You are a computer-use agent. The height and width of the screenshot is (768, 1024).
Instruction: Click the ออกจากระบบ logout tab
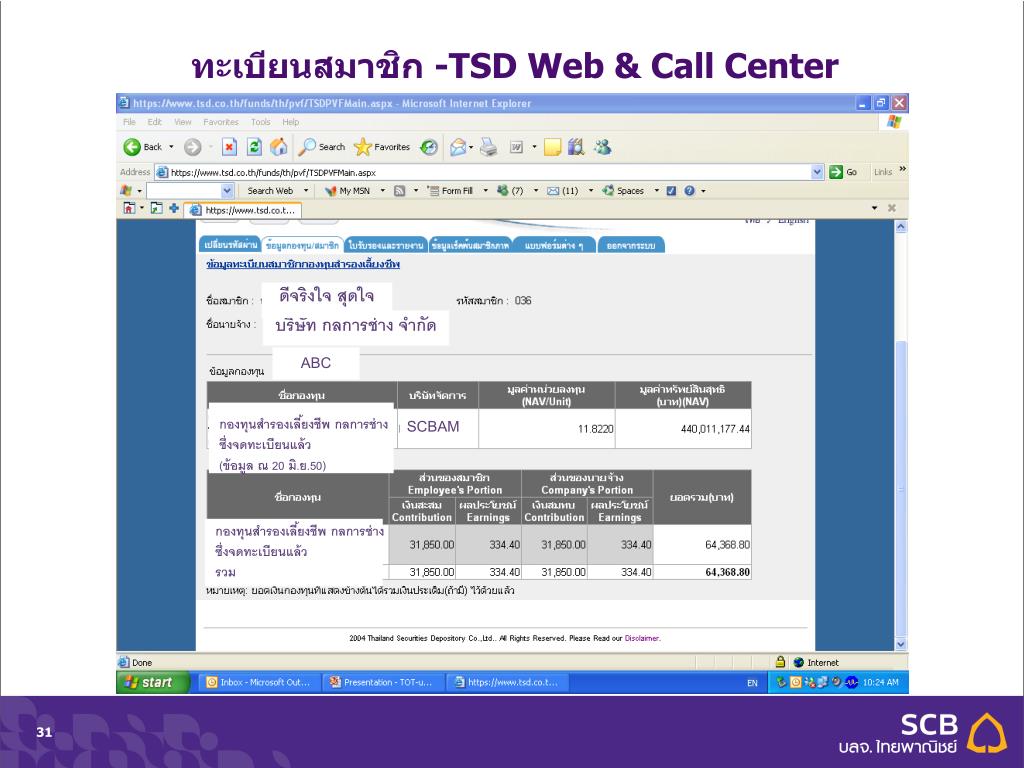click(x=631, y=245)
